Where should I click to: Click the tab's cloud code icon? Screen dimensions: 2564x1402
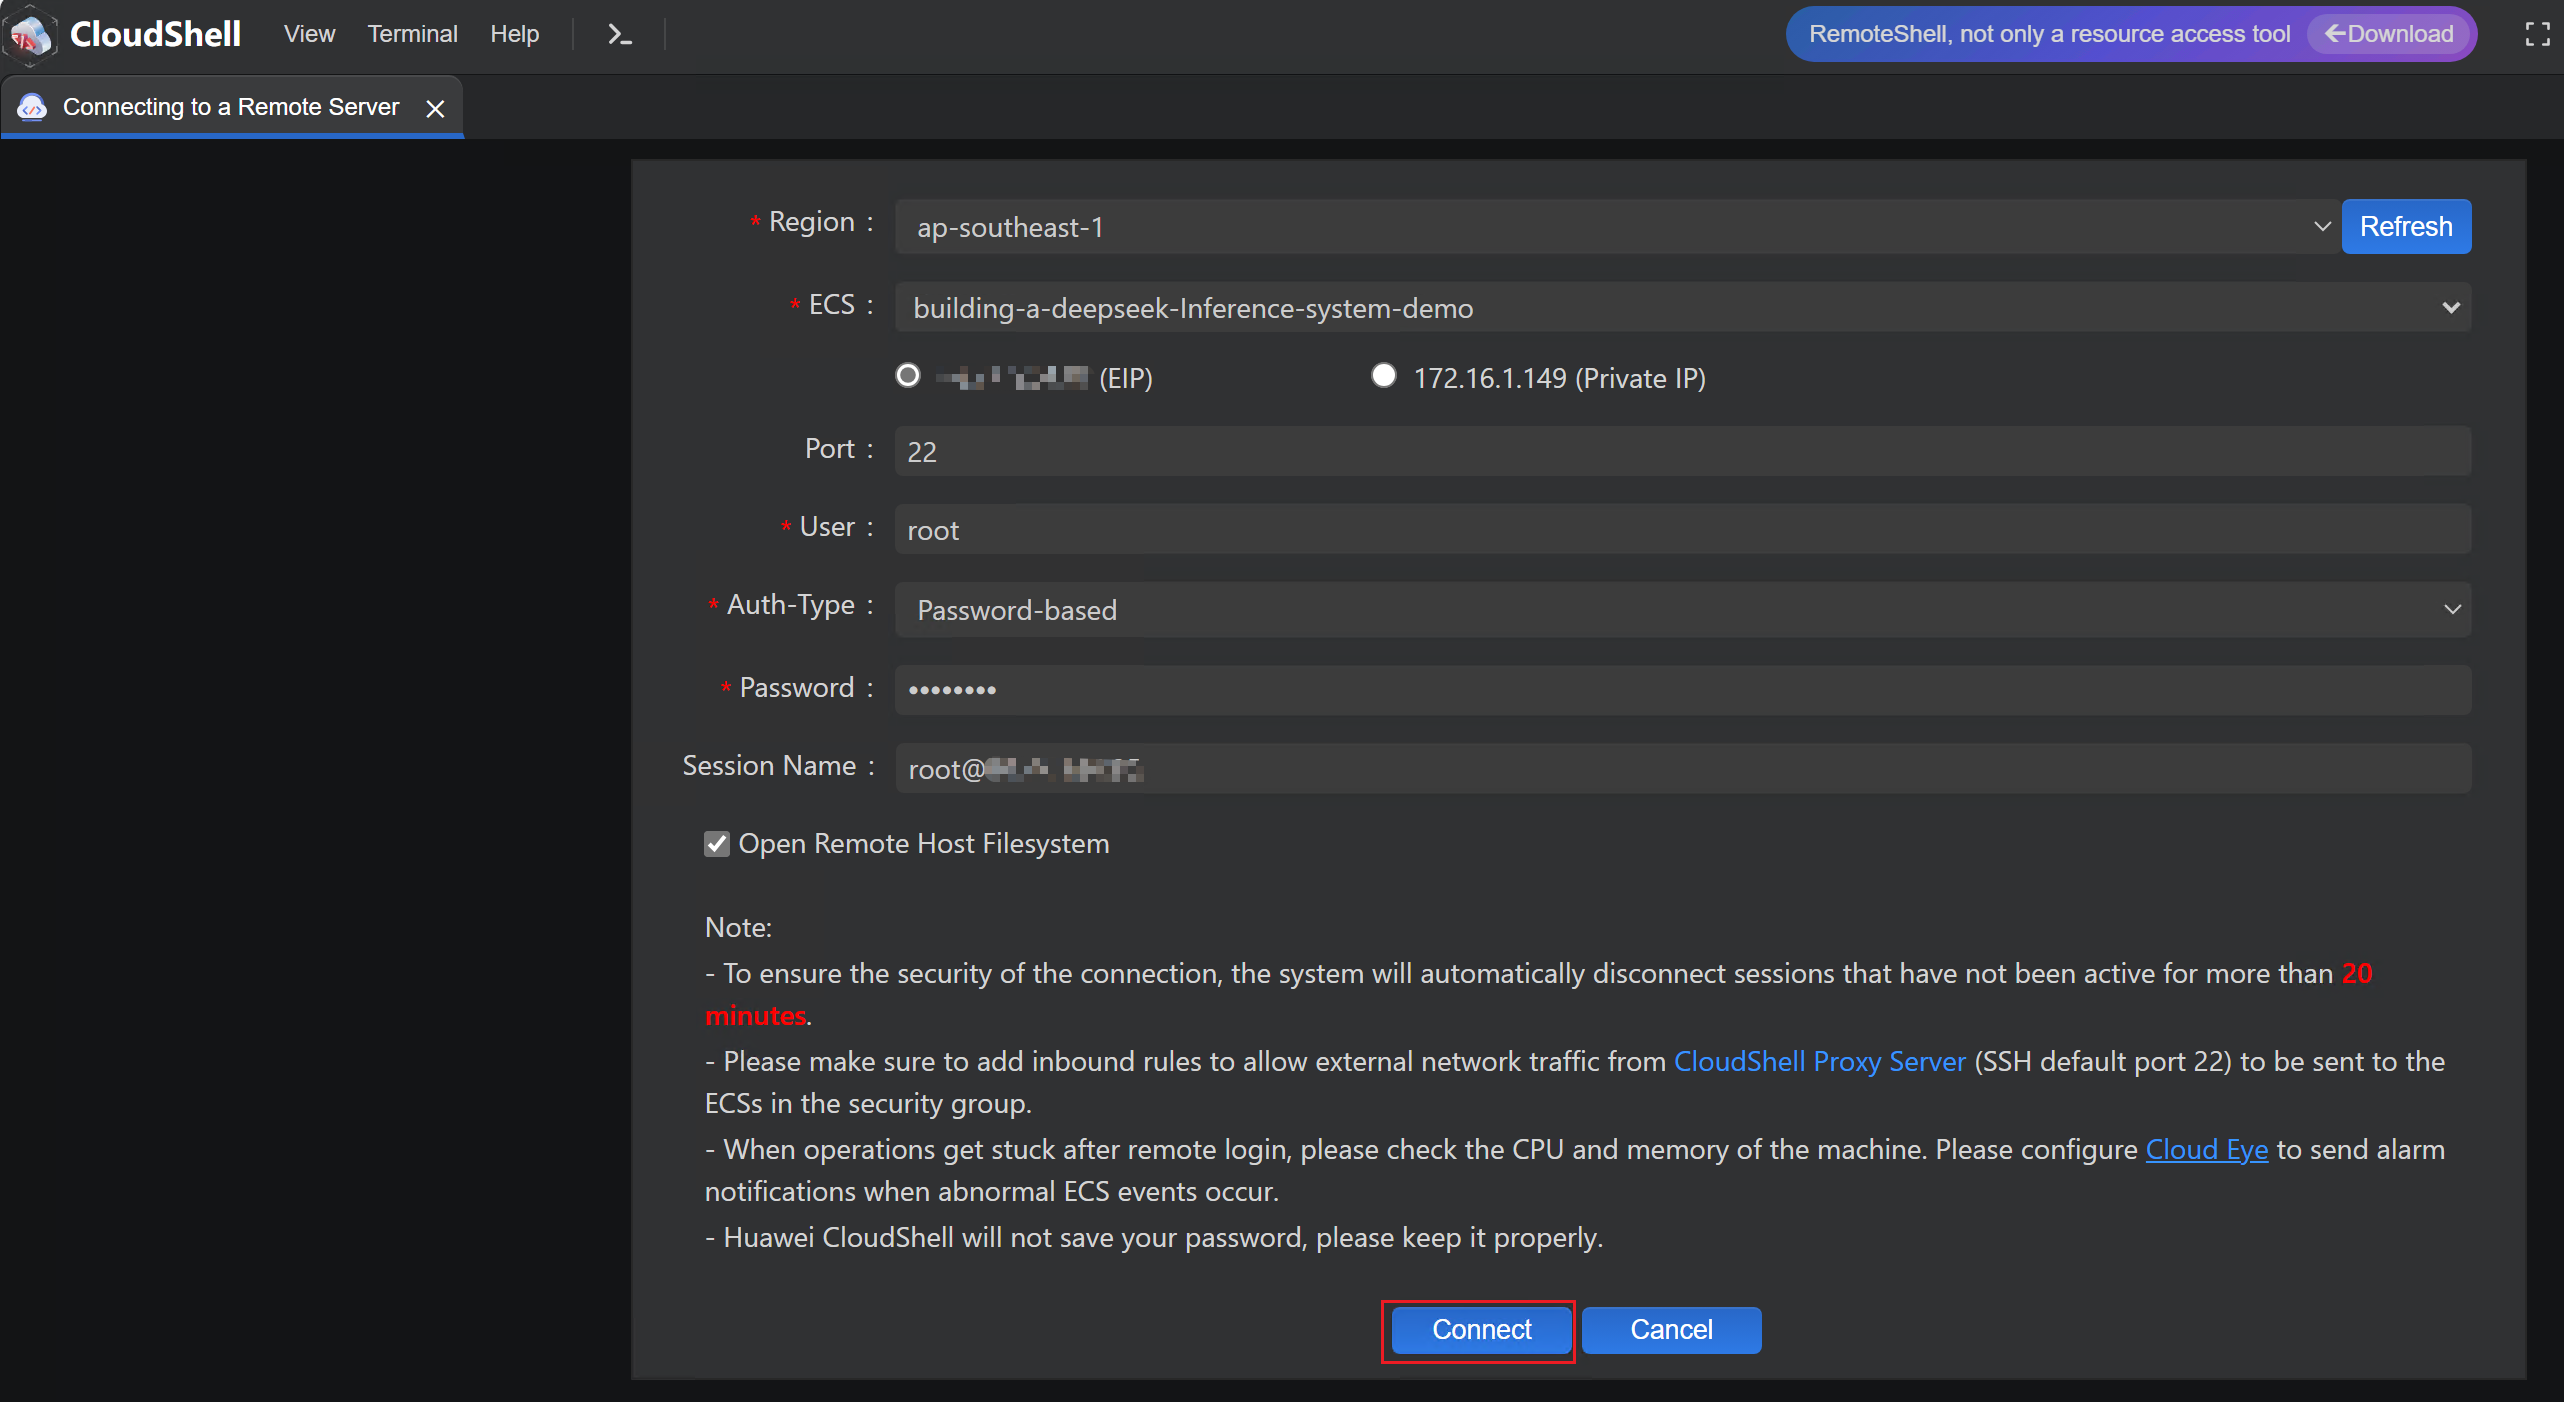[32, 107]
